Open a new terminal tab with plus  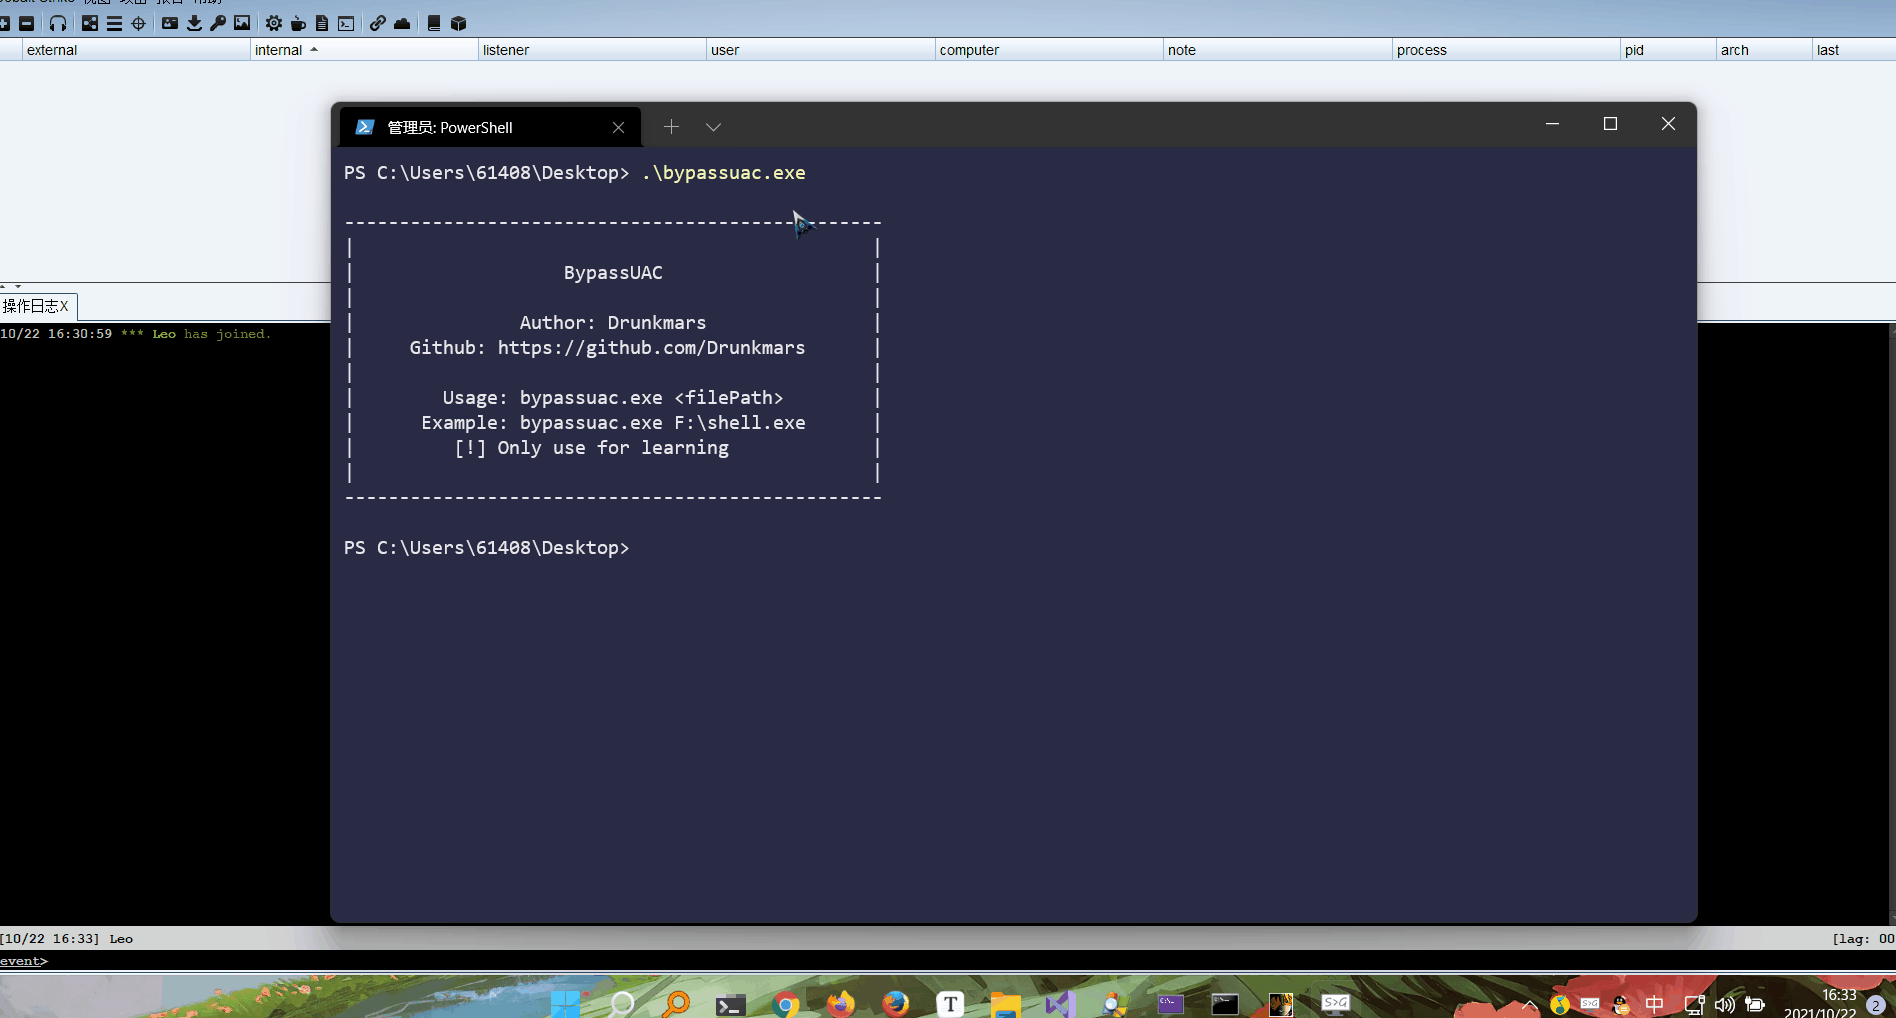(671, 127)
